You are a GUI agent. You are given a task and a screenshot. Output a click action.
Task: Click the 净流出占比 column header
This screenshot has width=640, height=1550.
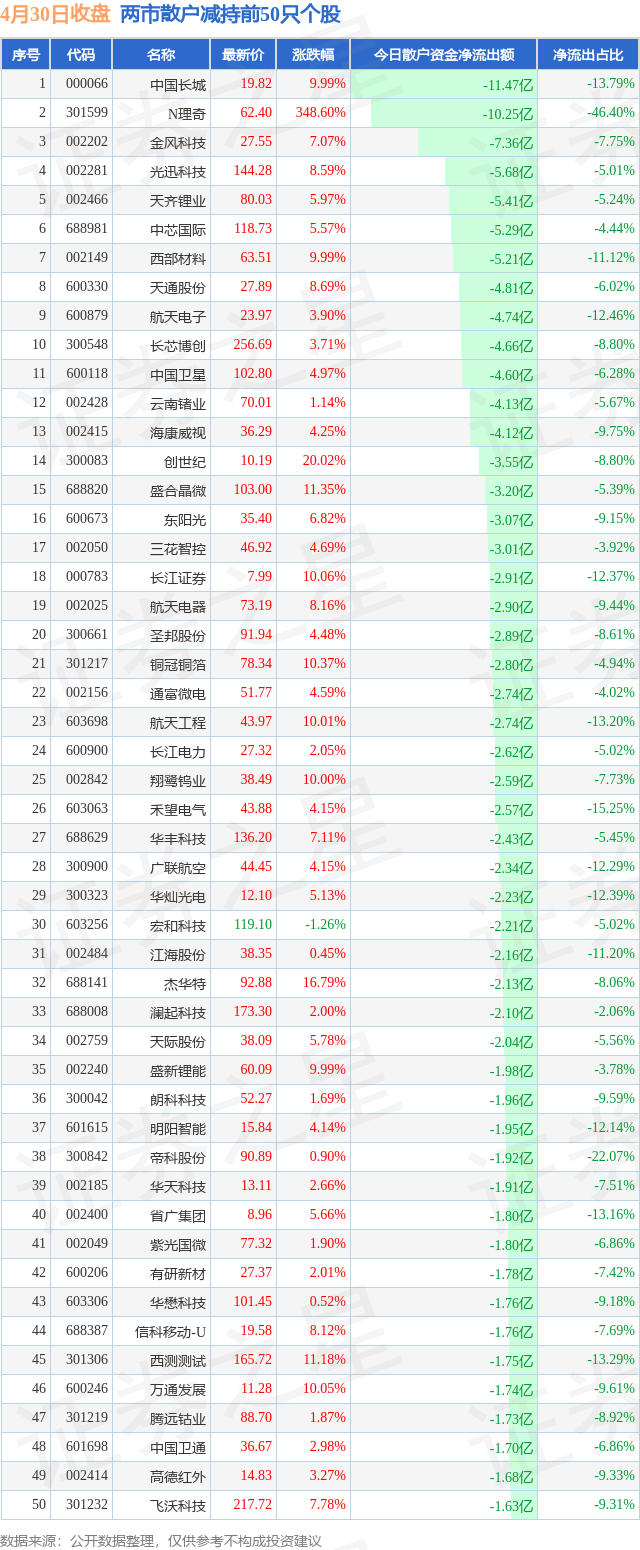(x=588, y=55)
